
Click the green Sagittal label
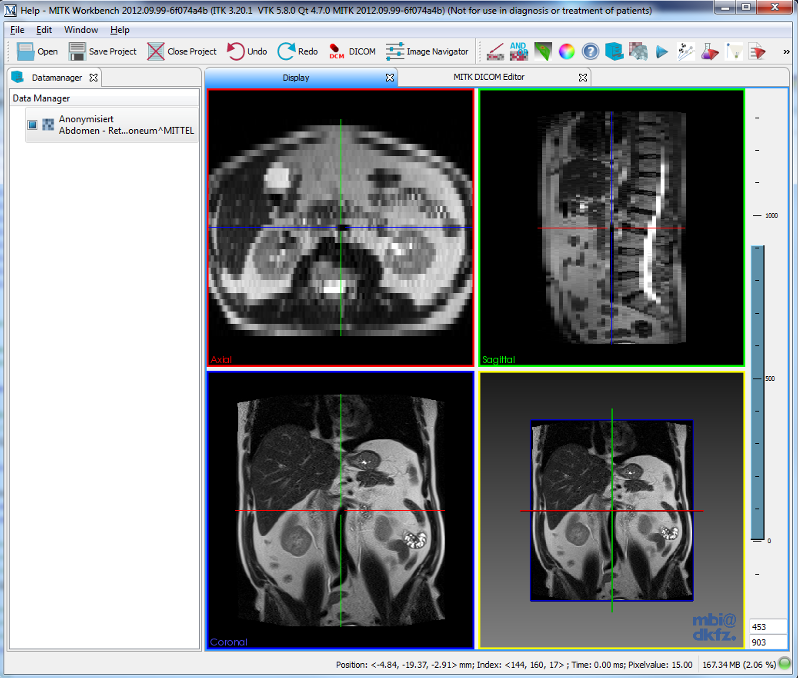coord(498,359)
